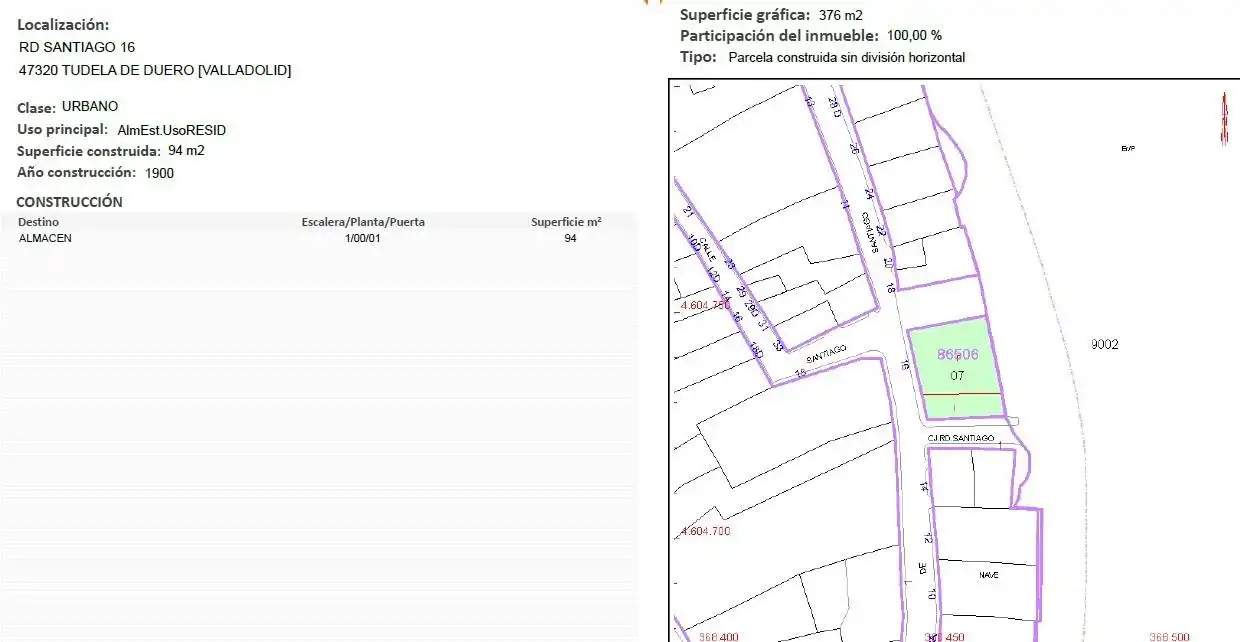This screenshot has height=642, width=1240.
Task: Click the '4.604.750' coordinate label
Action: tap(704, 306)
